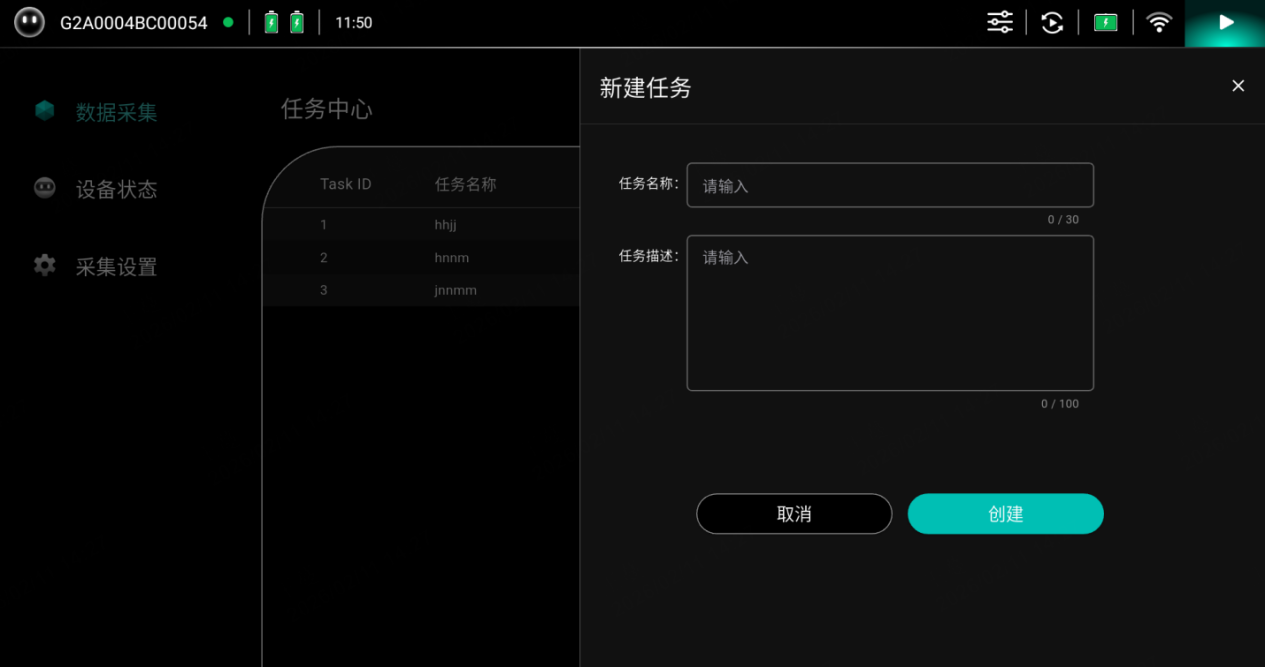Viewport: 1265px width, 667px height.
Task: Click the Task ID column header
Action: (x=346, y=184)
